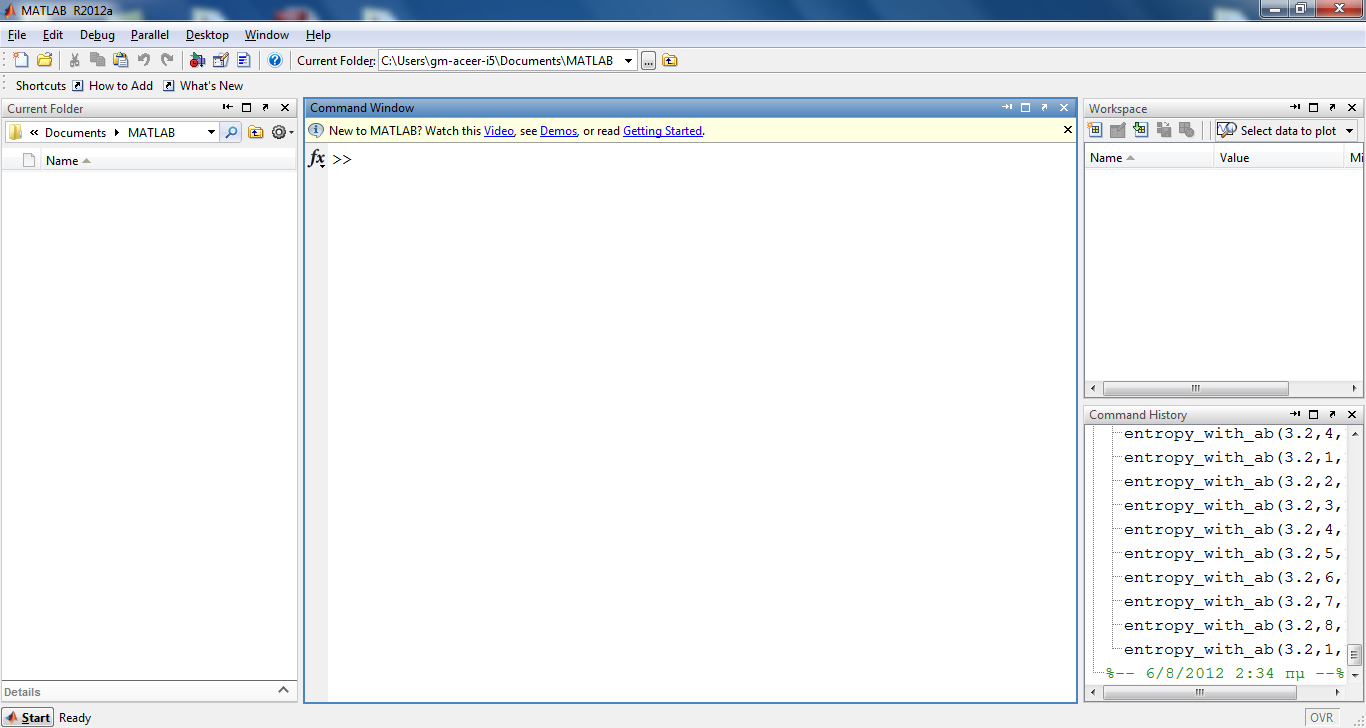Click the Workspace horizontal scrollbar
Image resolution: width=1366 pixels, height=728 pixels.
(x=1195, y=389)
